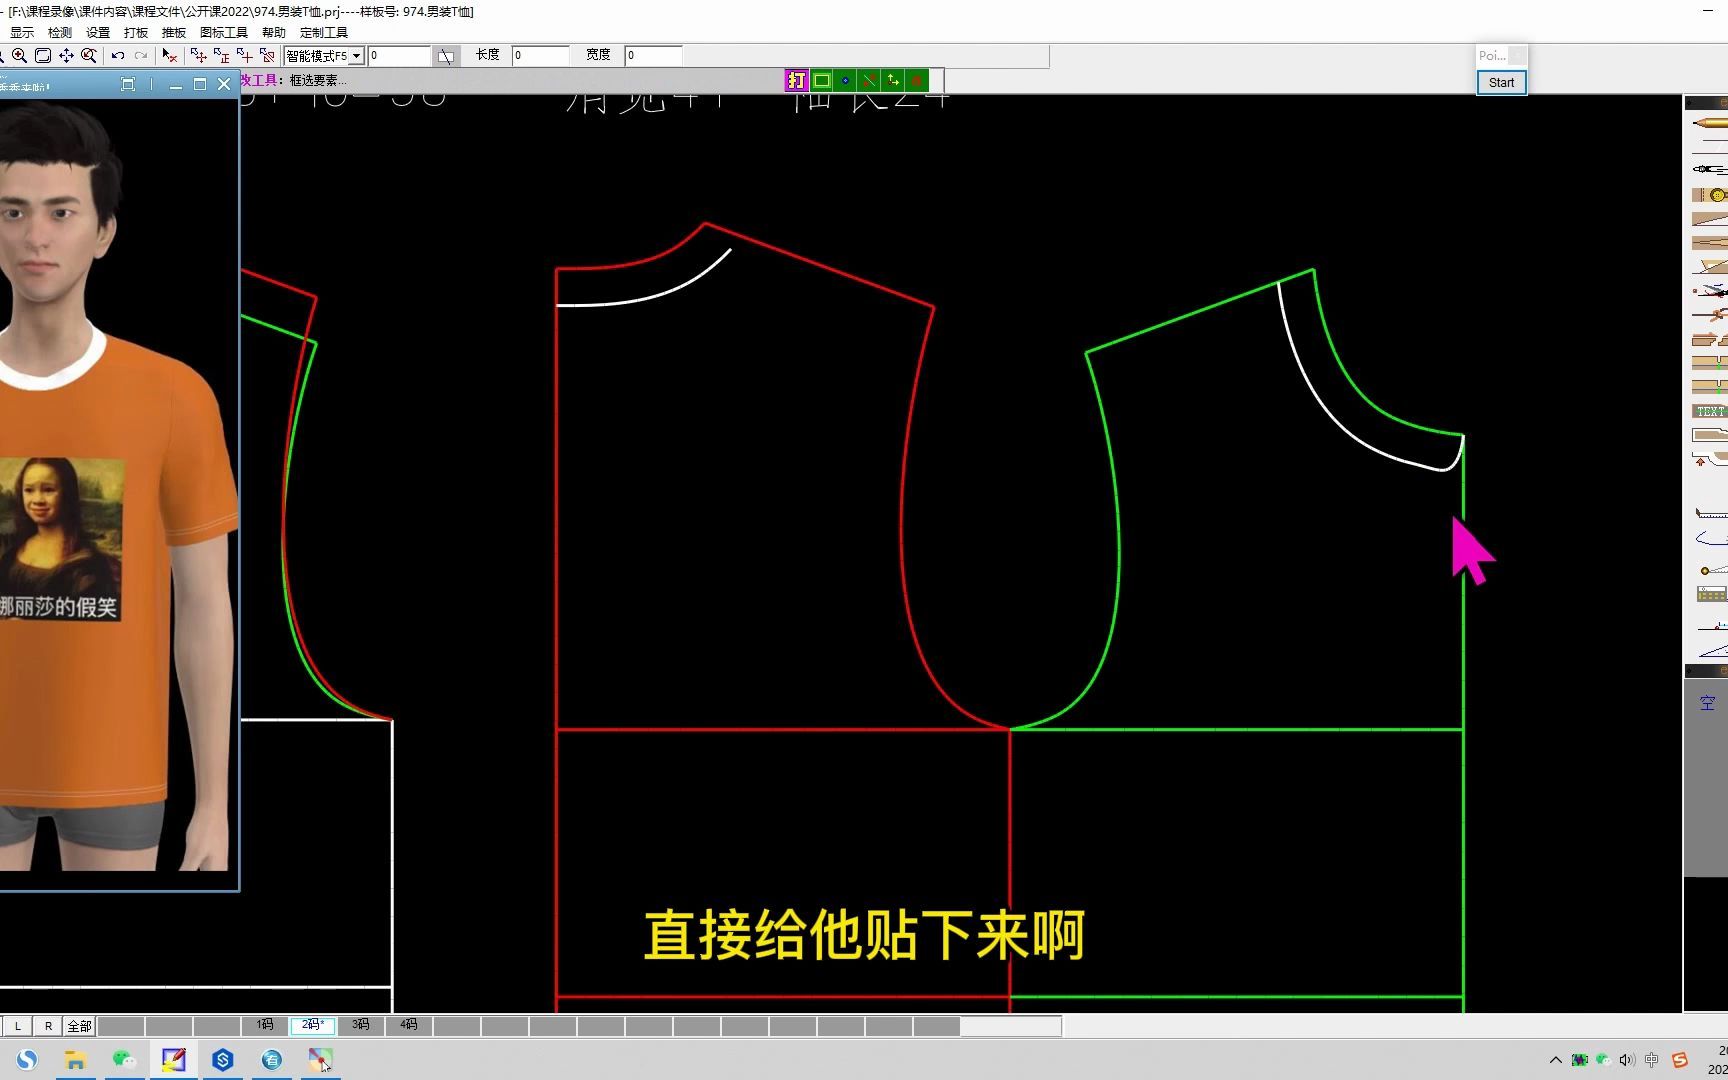The image size is (1728, 1080).
Task: Select the compass tool in right toolbox
Action: (1709, 169)
